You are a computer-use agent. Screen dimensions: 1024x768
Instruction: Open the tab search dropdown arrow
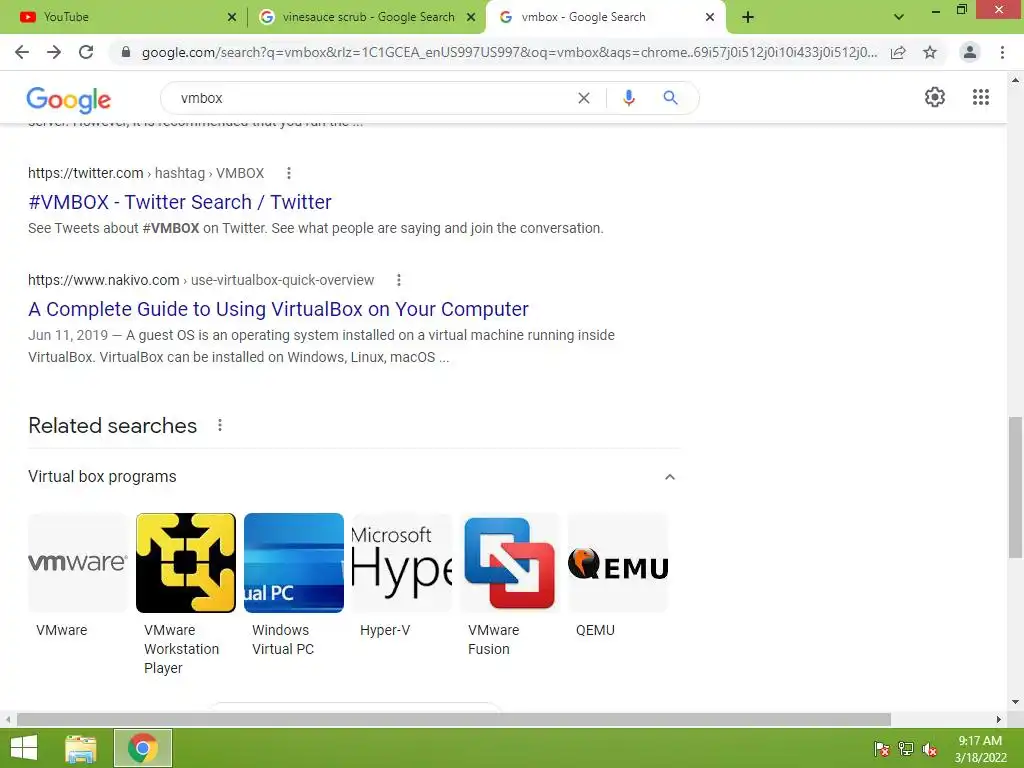pos(899,17)
